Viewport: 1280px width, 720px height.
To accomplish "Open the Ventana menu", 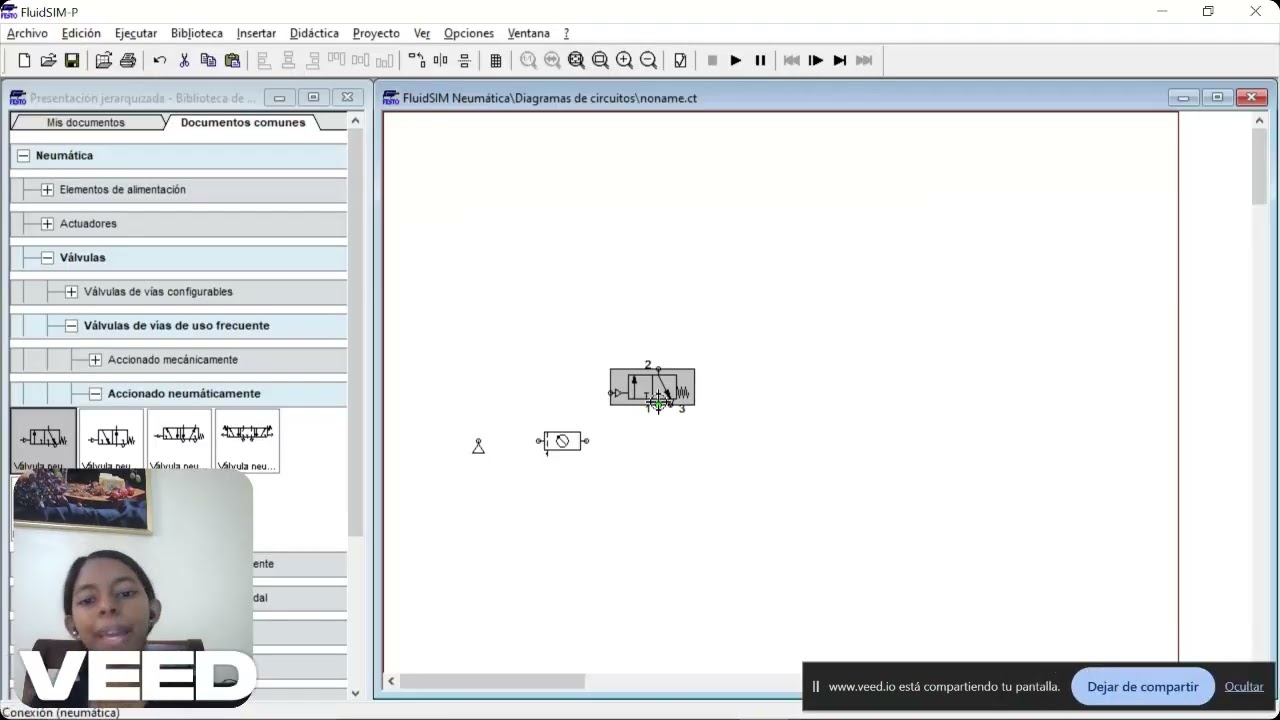I will [529, 33].
